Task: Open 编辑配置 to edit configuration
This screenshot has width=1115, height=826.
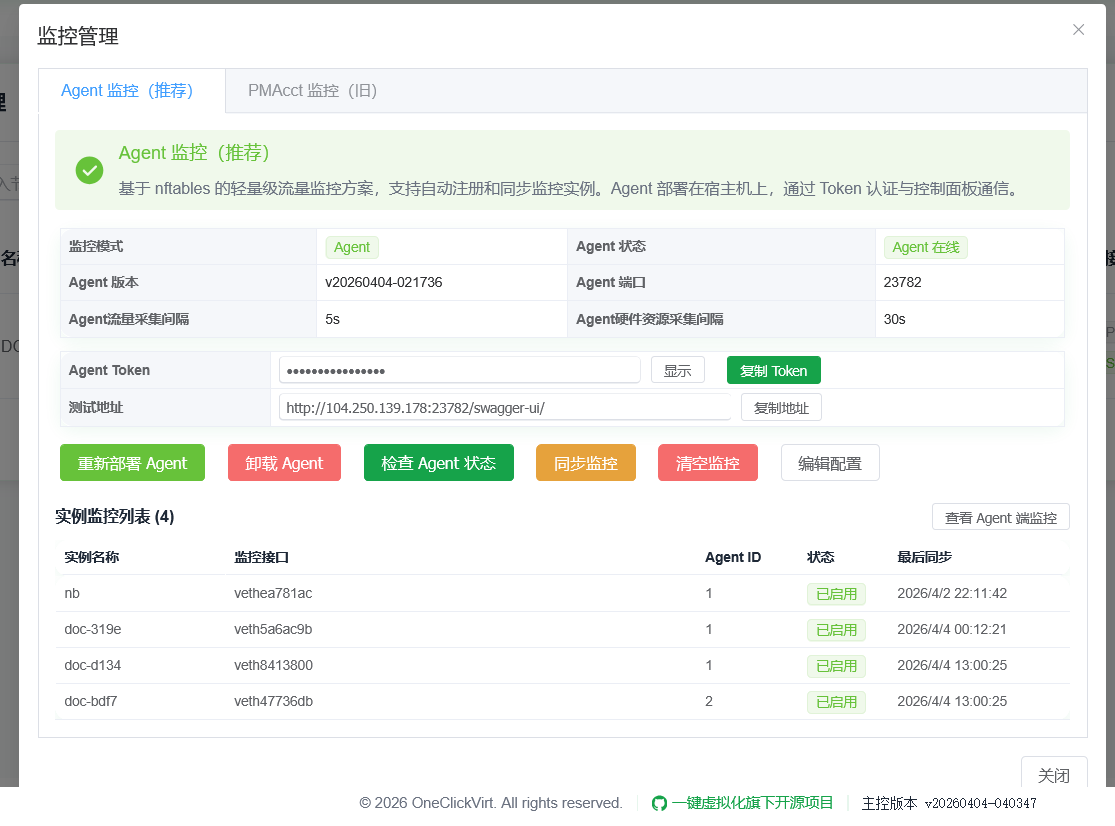Action: [829, 463]
